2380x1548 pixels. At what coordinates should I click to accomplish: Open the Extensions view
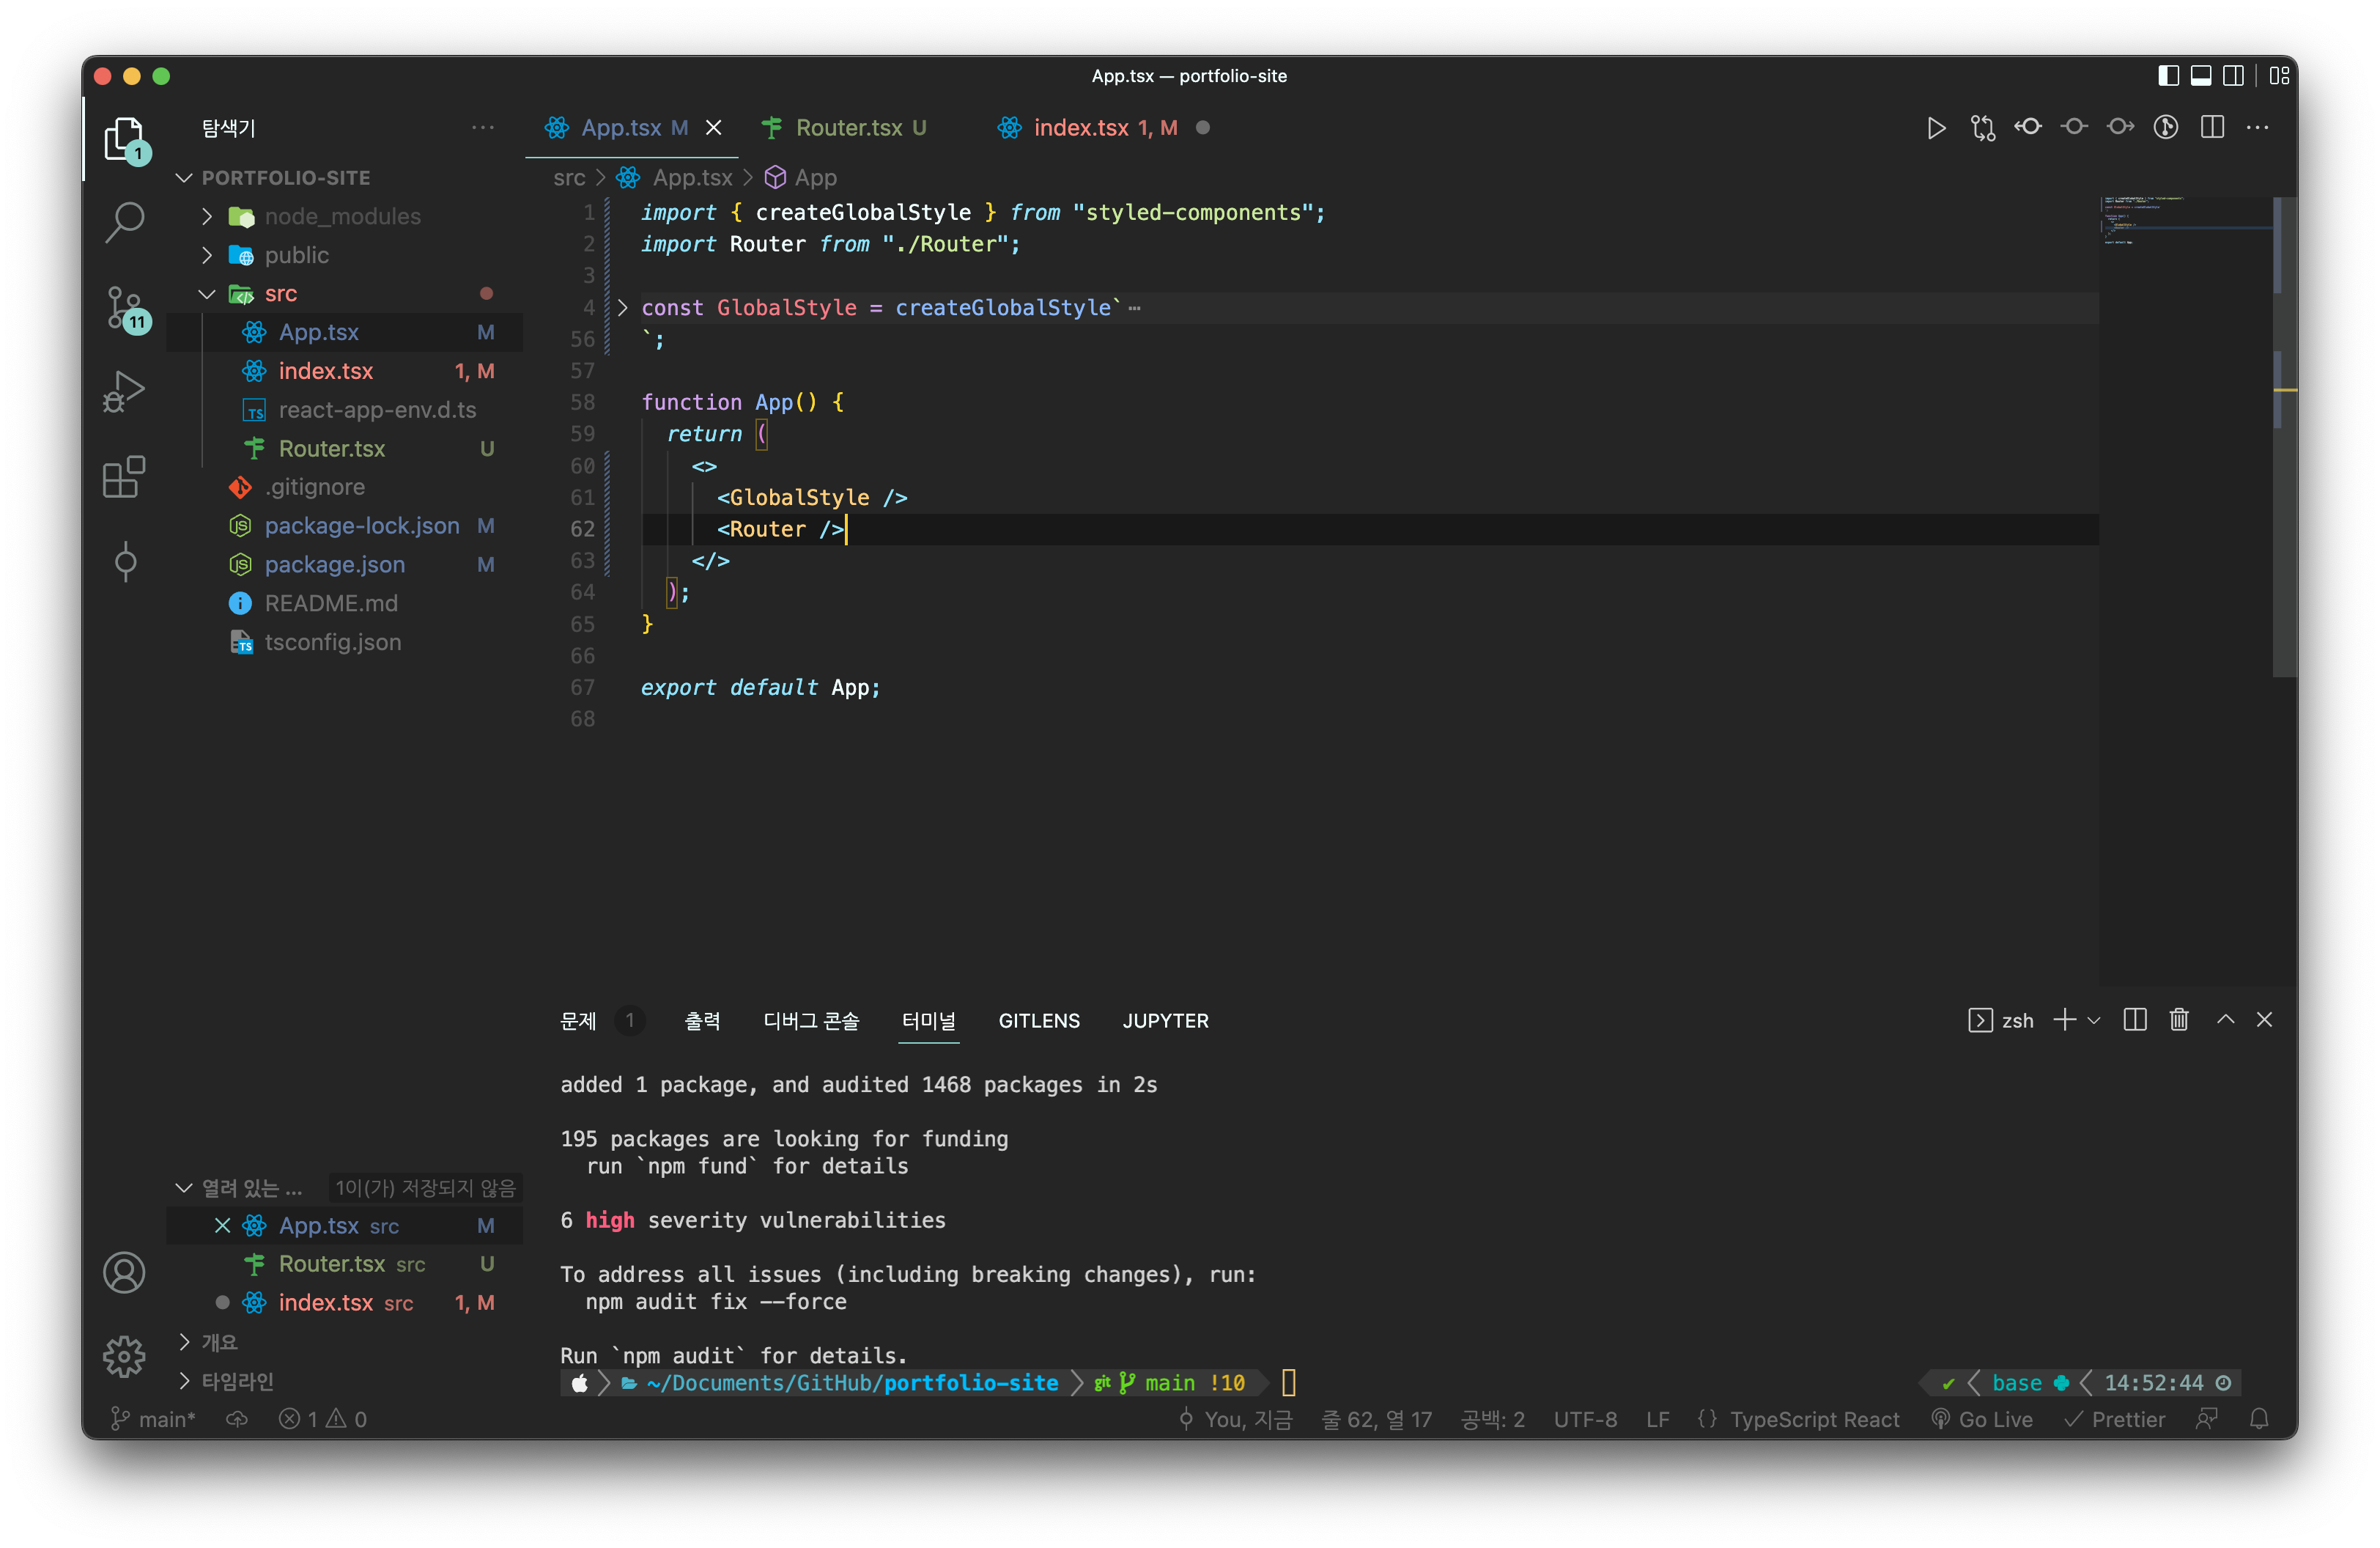click(124, 477)
